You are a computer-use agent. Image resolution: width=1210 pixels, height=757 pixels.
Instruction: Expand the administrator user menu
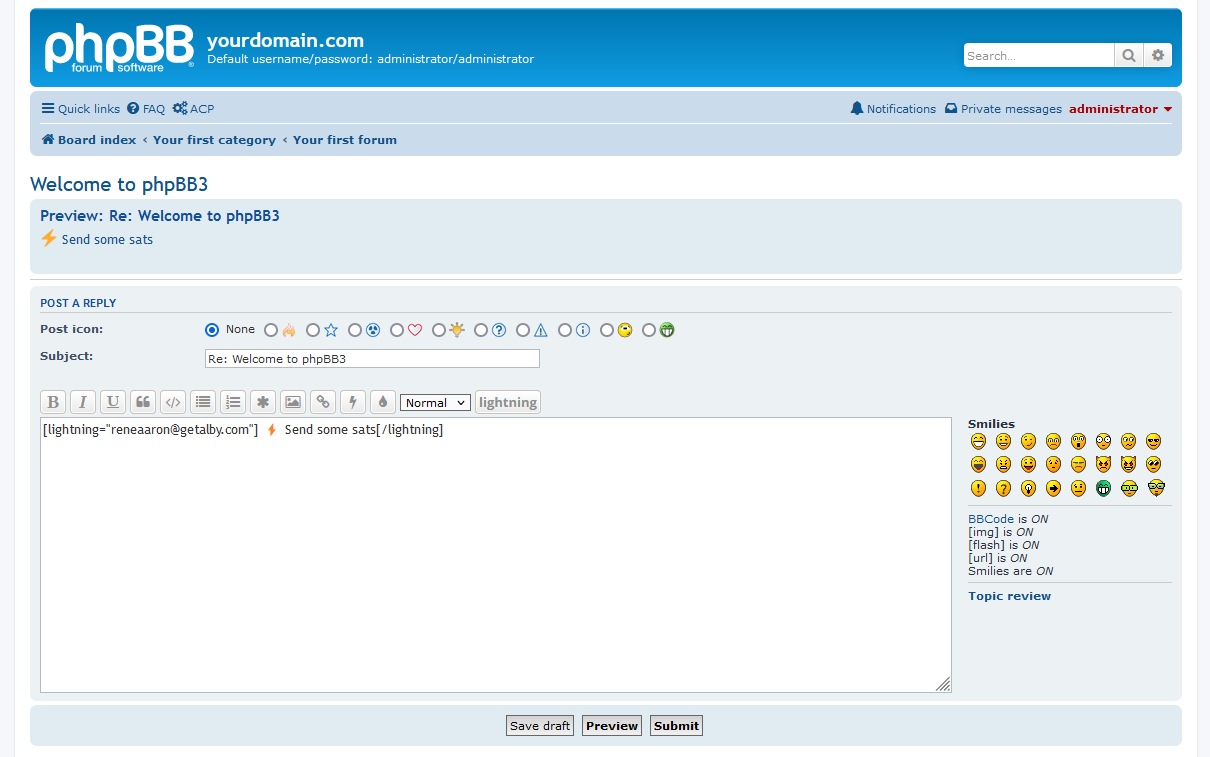pyautogui.click(x=1120, y=109)
